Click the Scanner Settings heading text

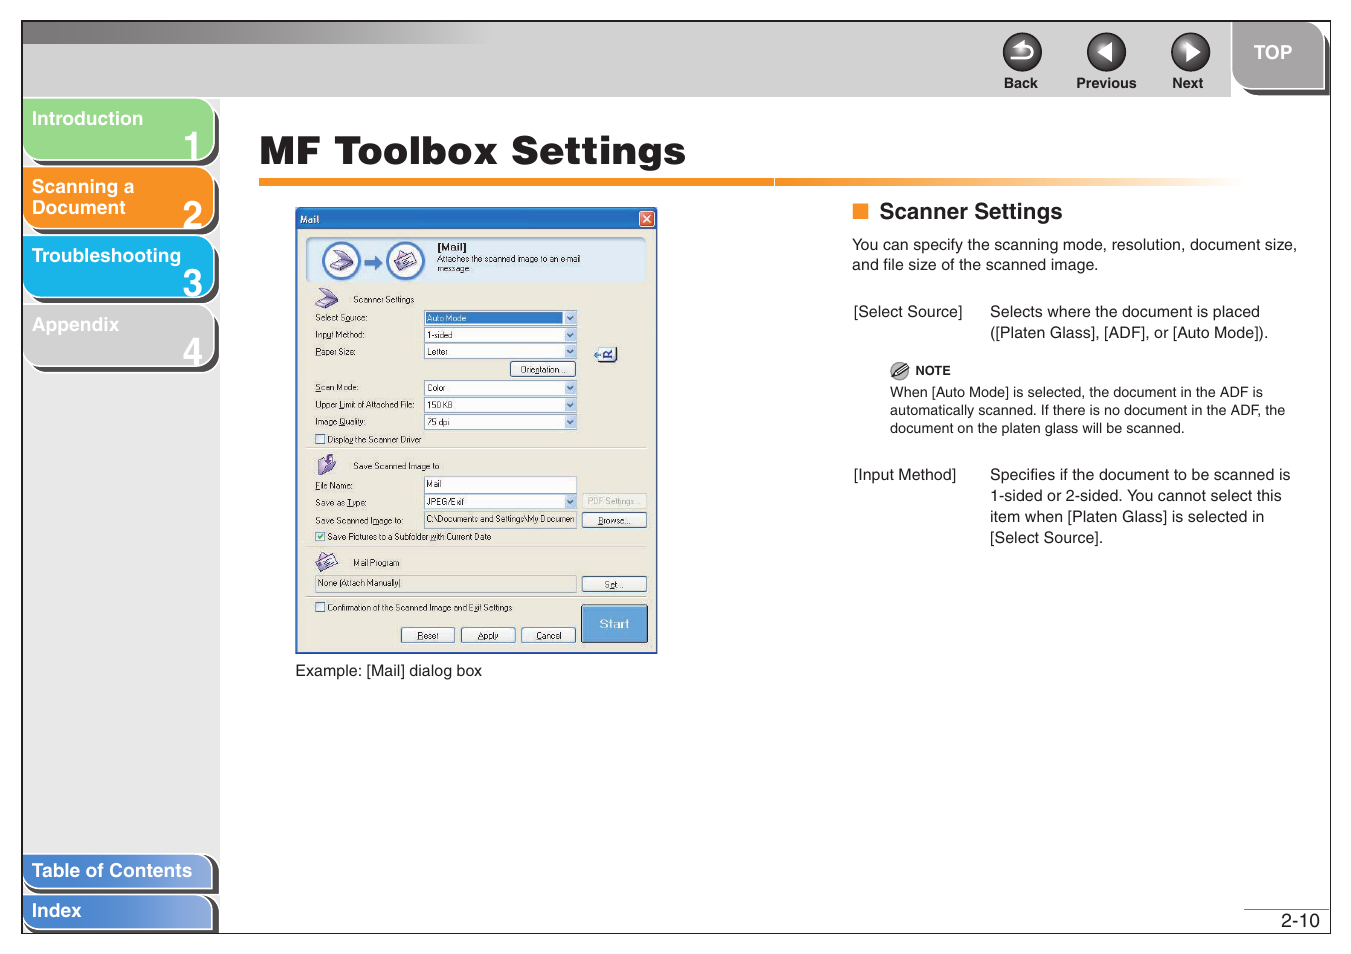click(970, 212)
